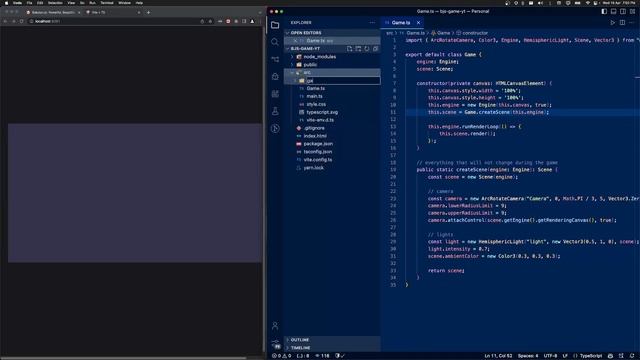Collapse all folders in explorer
Image resolution: width=640 pixels, height=360 pixels.
tap(375, 49)
